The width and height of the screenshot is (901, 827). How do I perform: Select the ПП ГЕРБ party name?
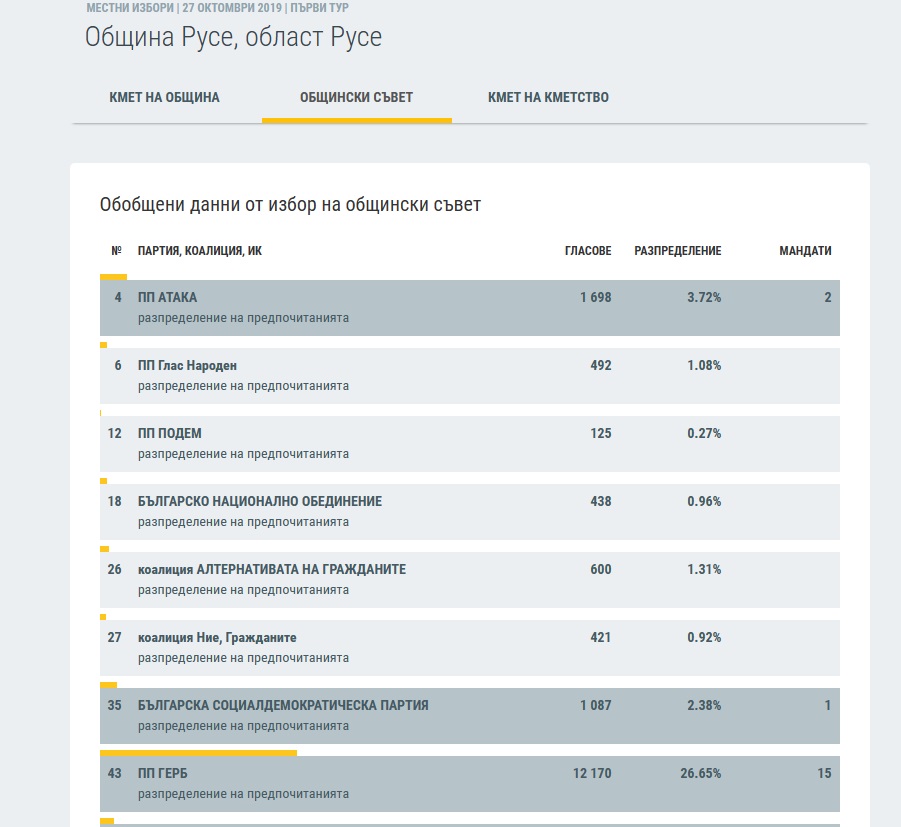[x=163, y=774]
